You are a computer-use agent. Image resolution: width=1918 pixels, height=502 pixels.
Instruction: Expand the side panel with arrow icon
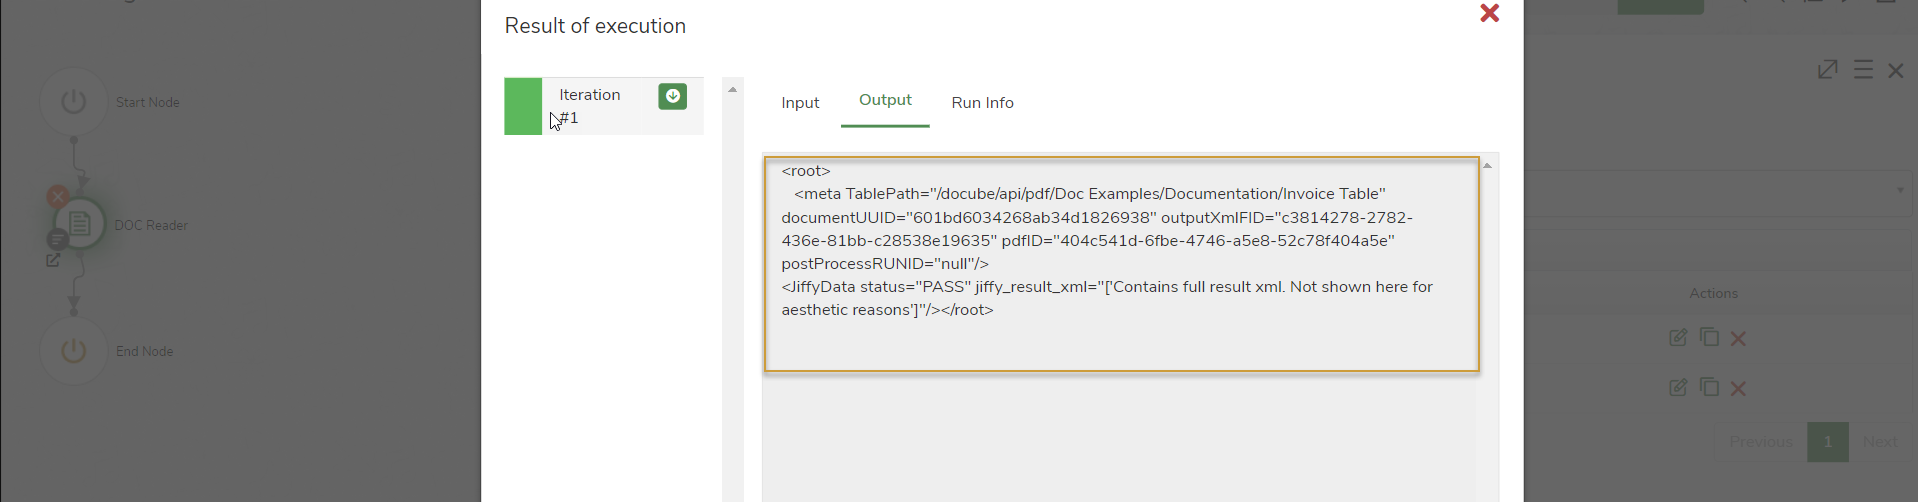pyautogui.click(x=1827, y=70)
